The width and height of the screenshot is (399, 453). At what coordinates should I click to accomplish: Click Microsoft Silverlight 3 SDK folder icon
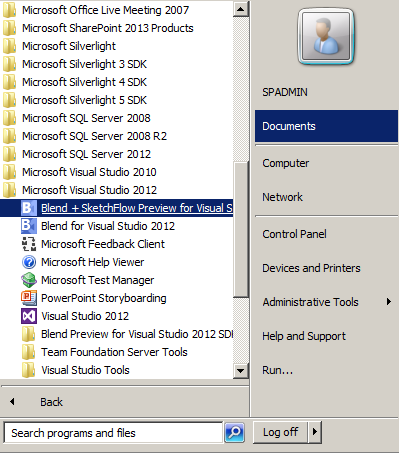(x=9, y=64)
